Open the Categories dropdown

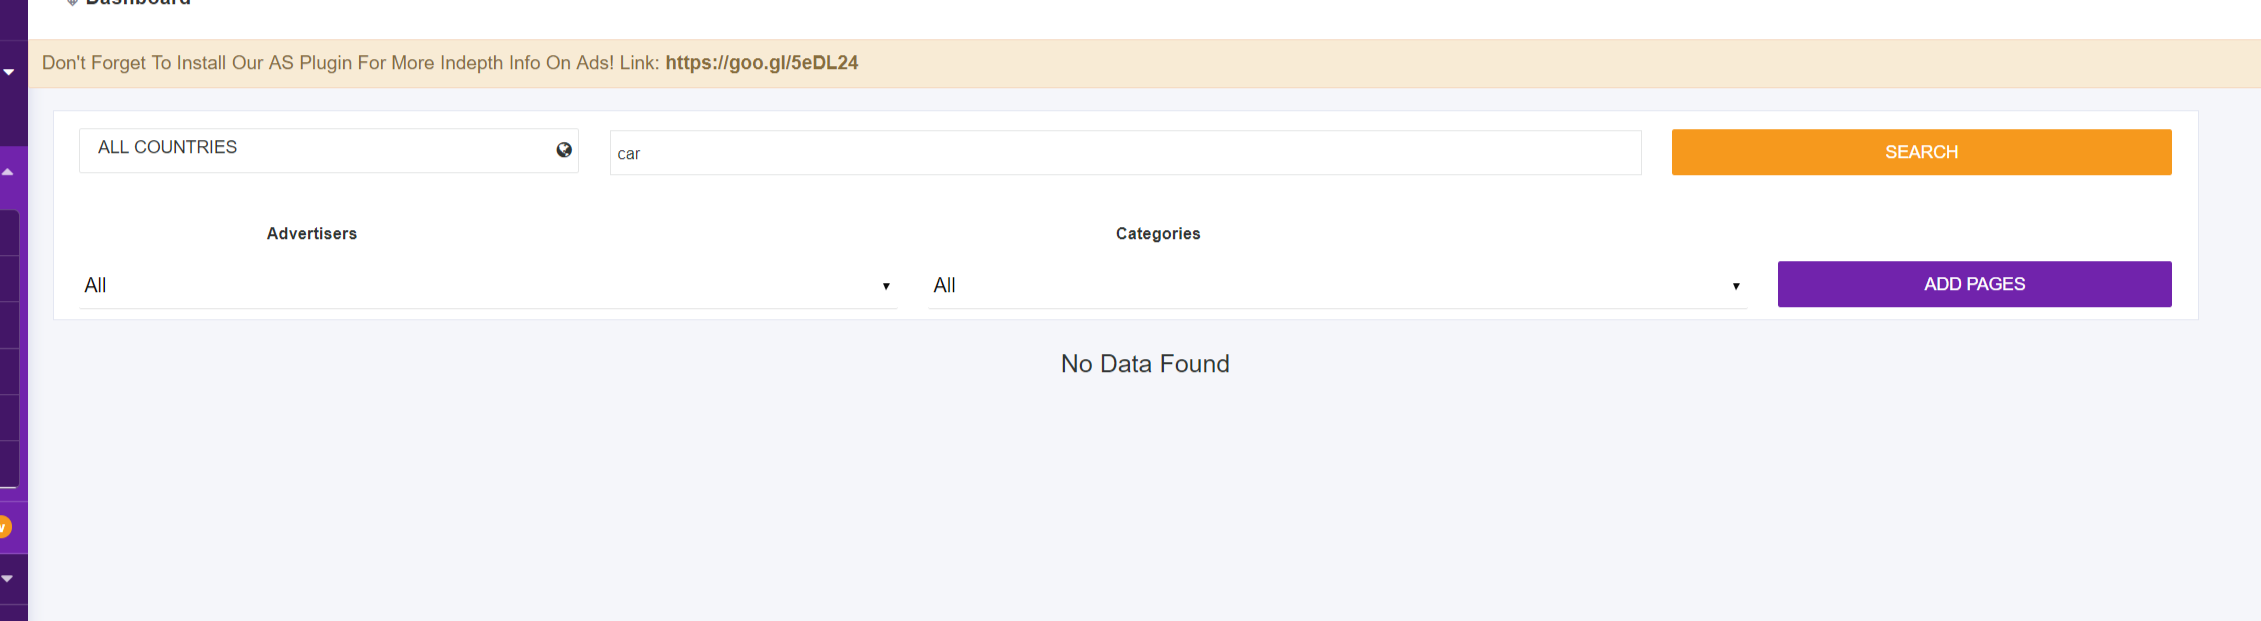[1337, 285]
